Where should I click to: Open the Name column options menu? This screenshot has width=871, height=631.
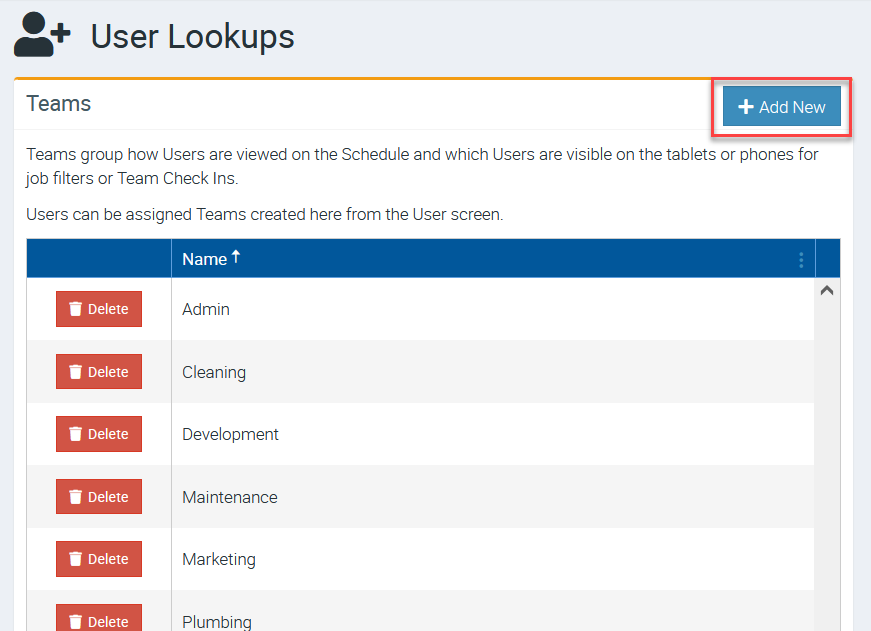(801, 260)
